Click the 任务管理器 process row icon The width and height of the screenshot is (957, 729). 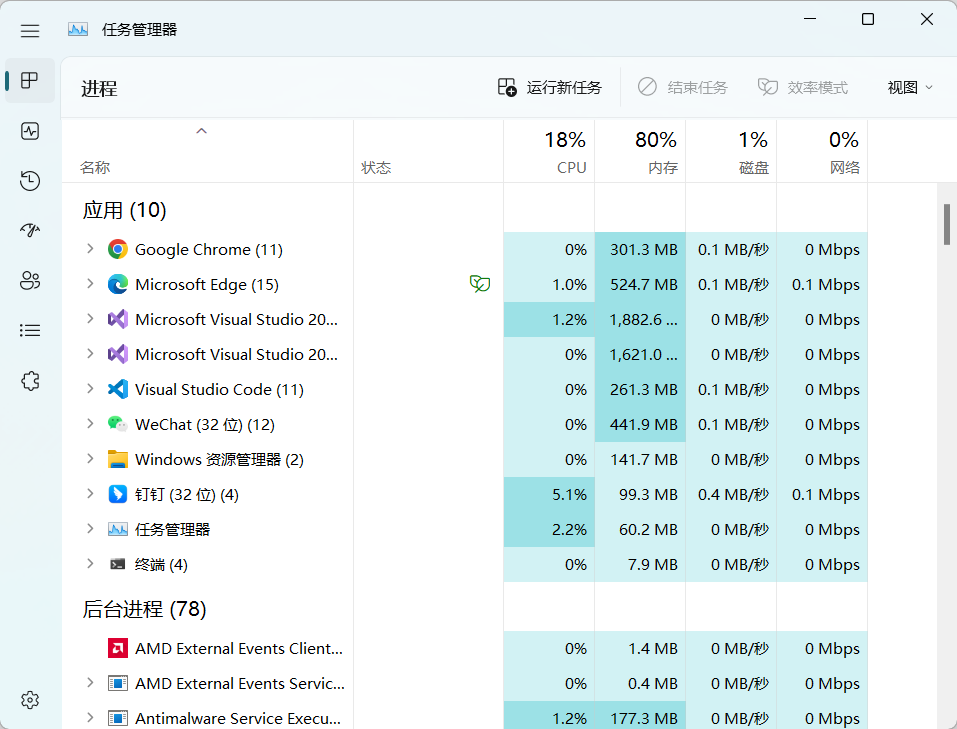tap(118, 529)
